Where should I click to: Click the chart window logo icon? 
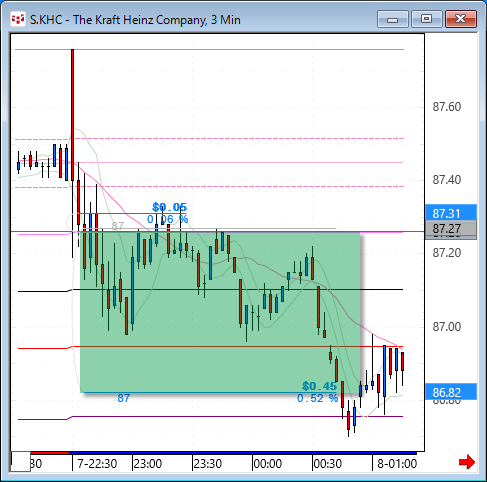[x=18, y=19]
